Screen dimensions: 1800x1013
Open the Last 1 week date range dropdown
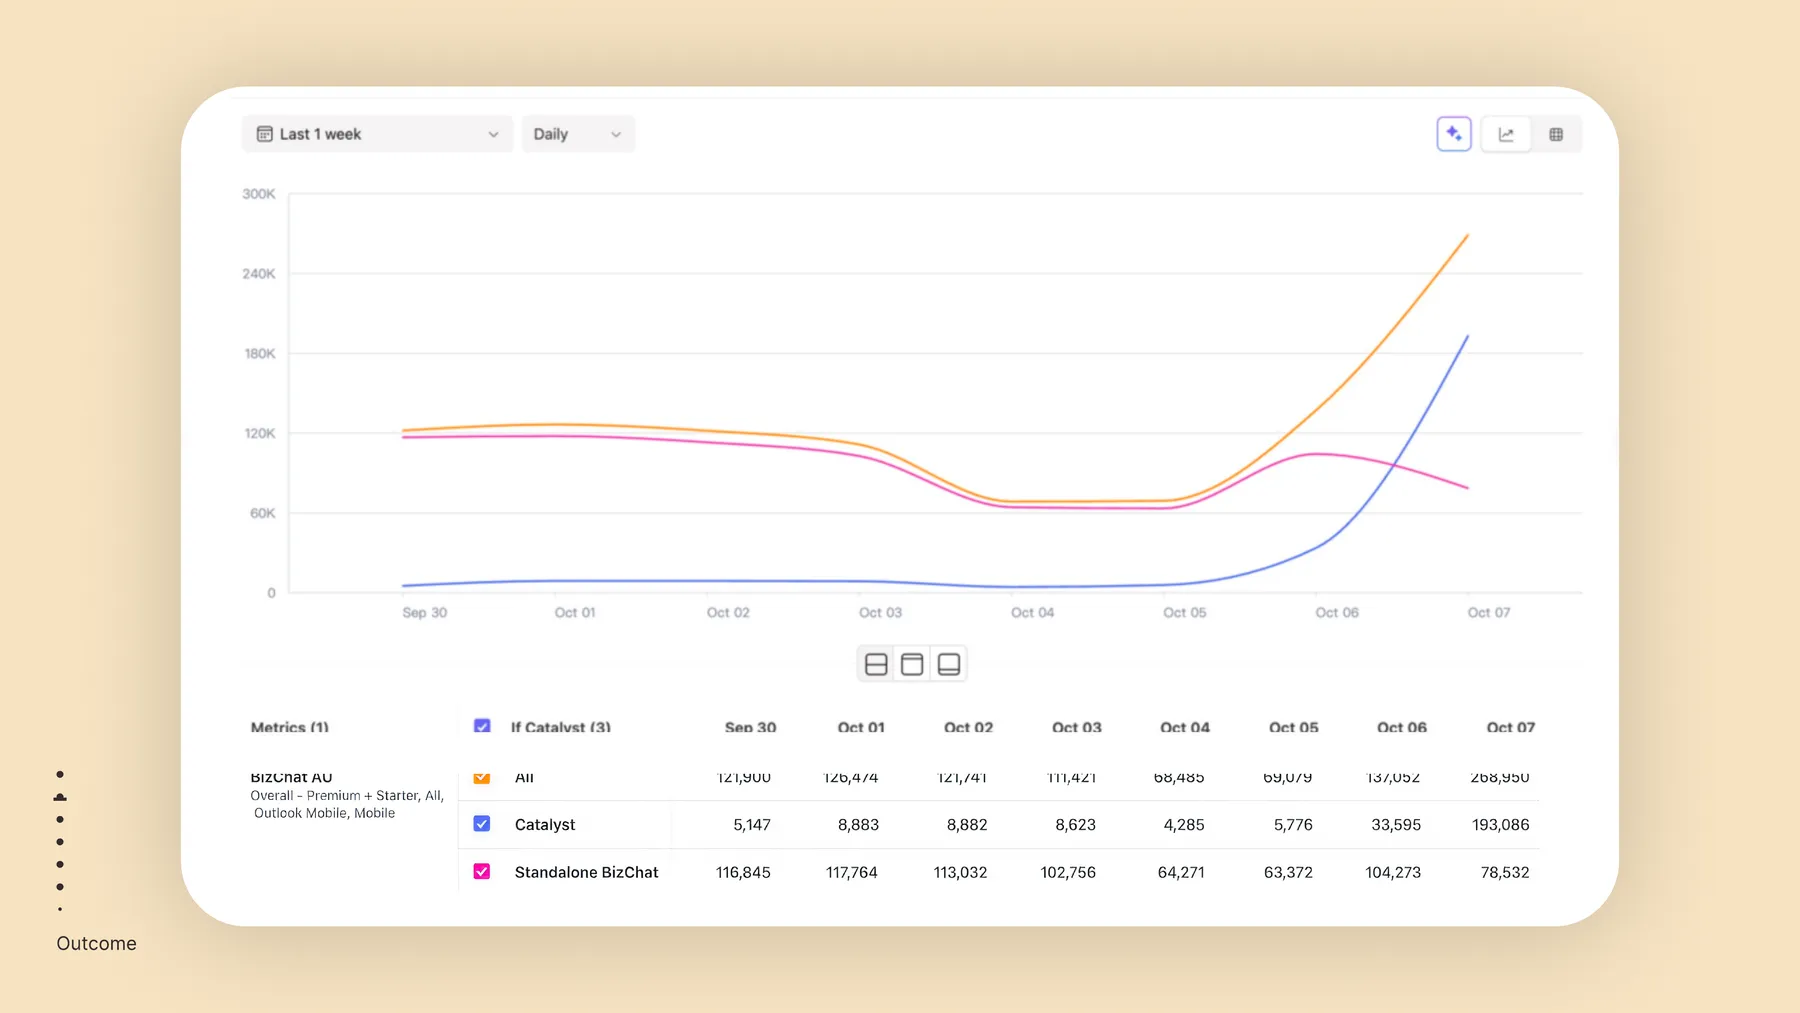point(377,134)
